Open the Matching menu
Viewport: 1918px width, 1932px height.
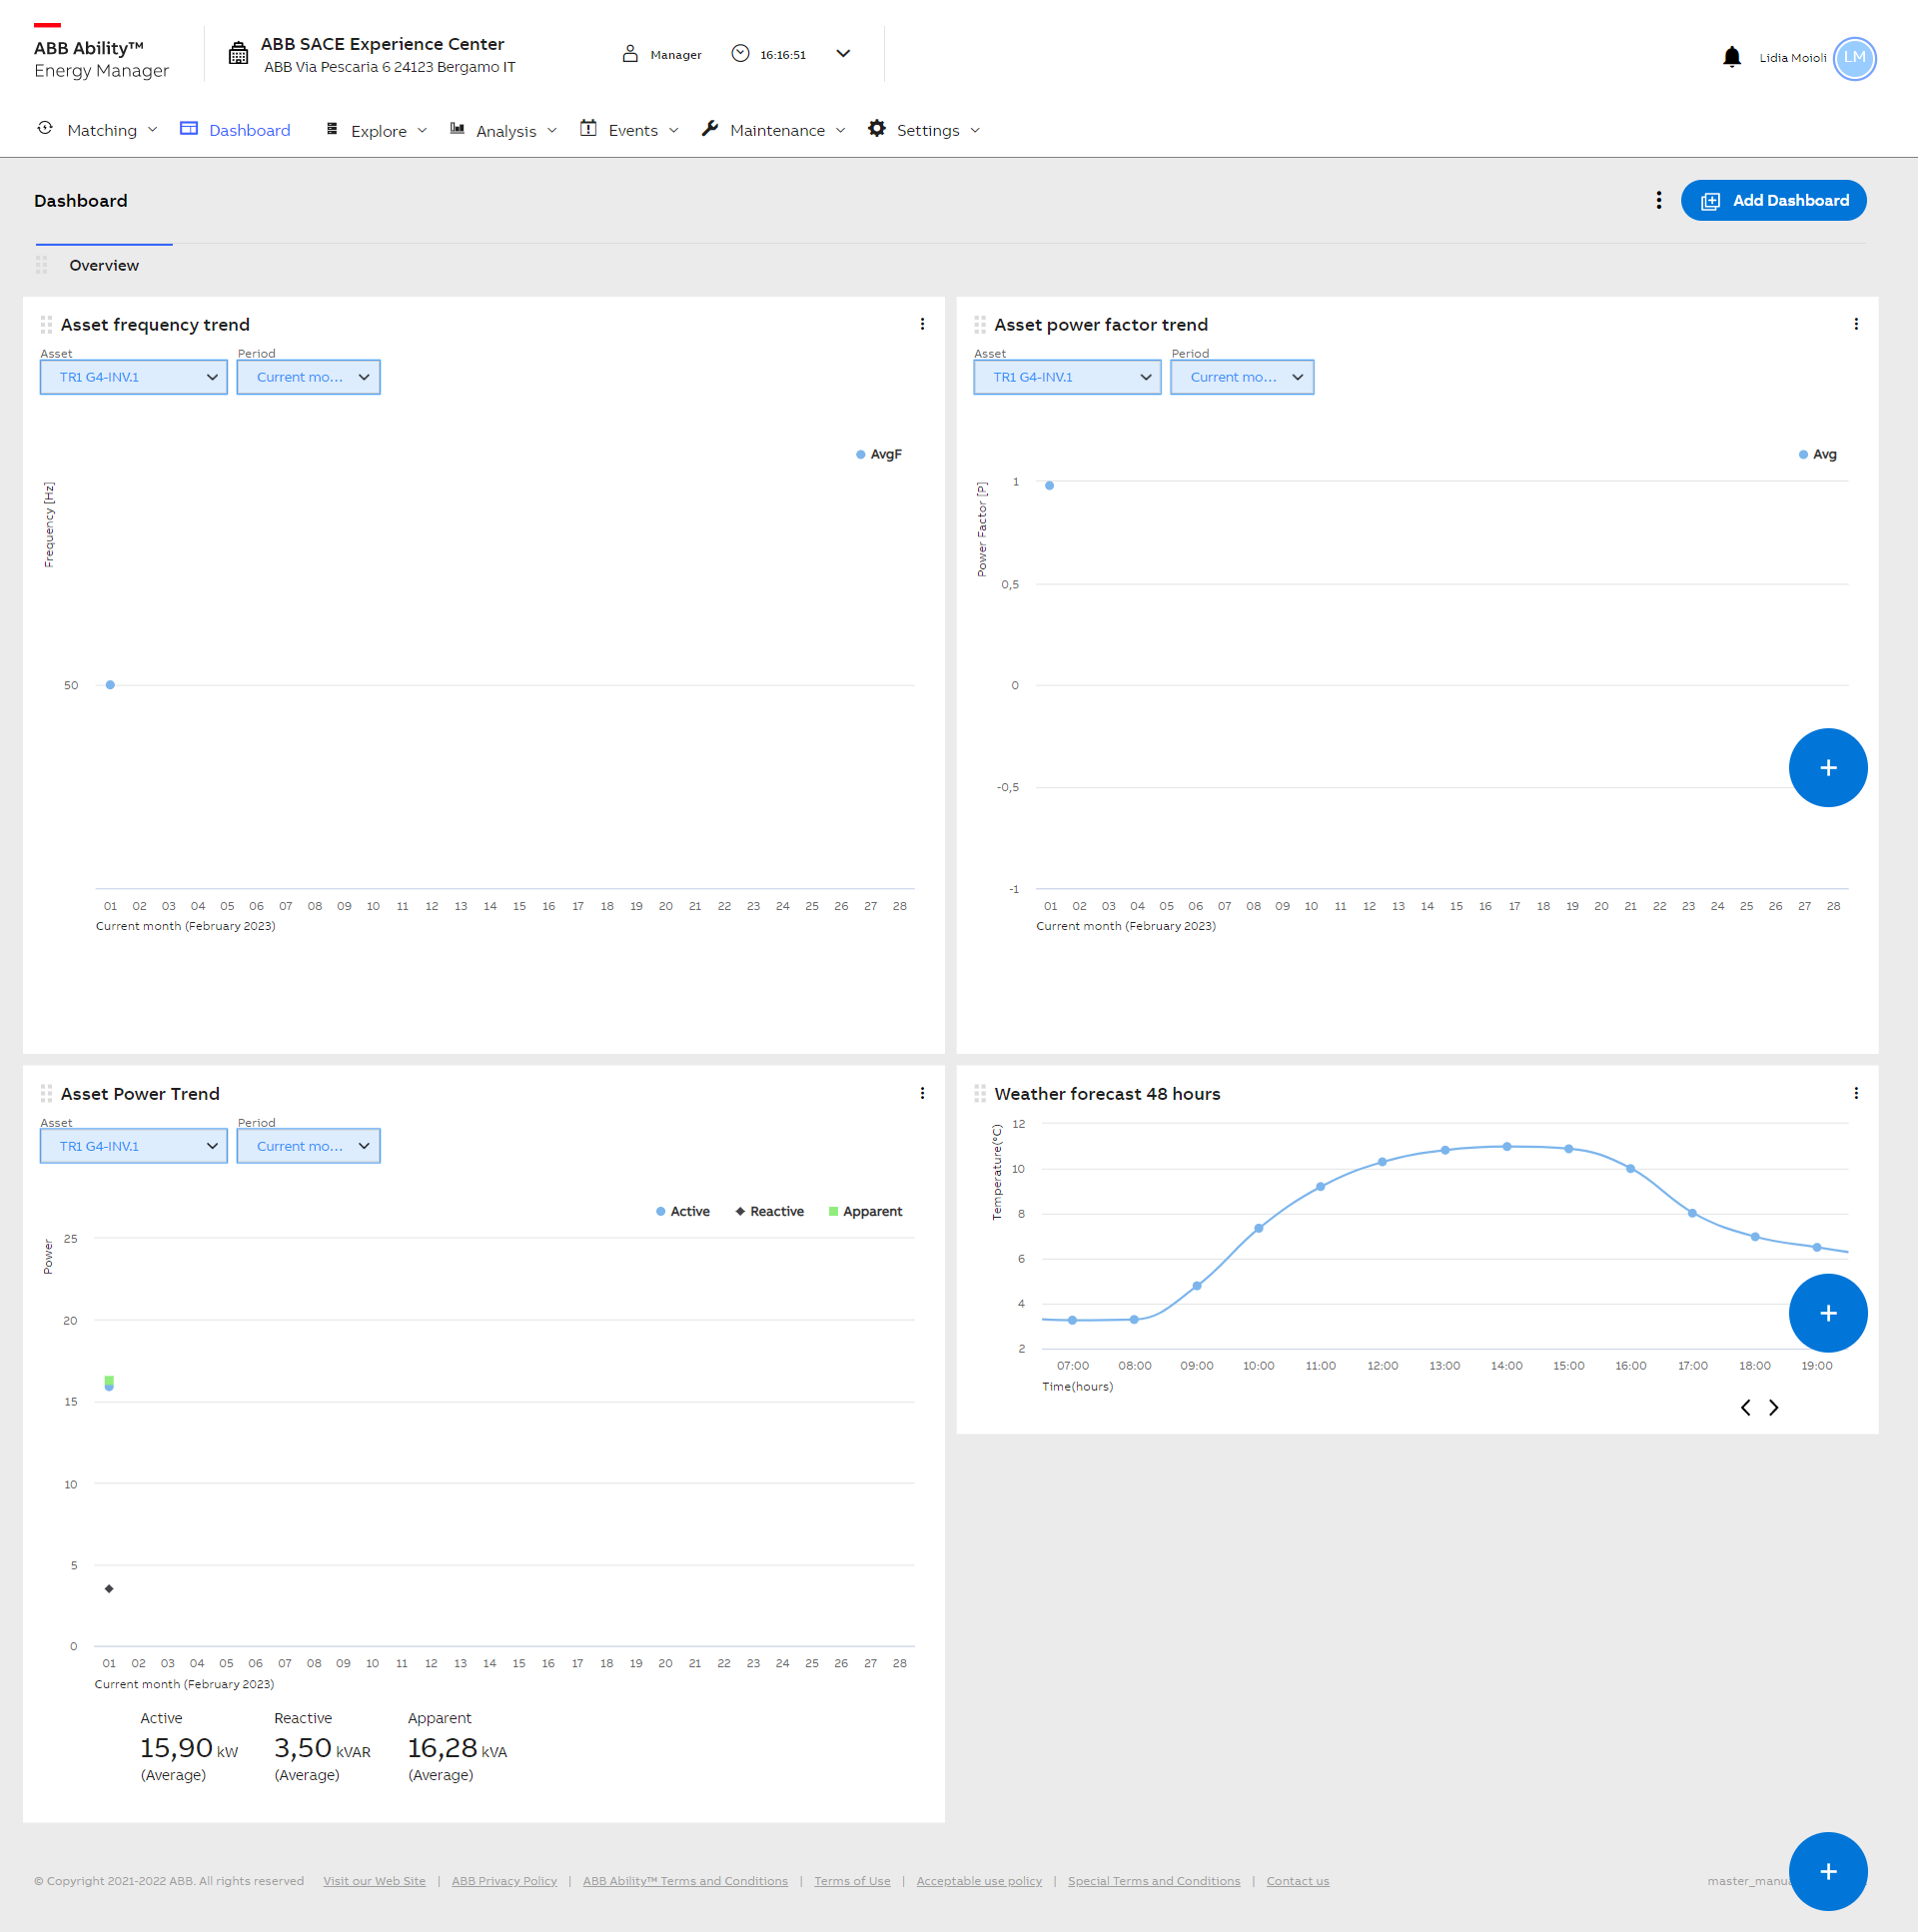pos(98,130)
